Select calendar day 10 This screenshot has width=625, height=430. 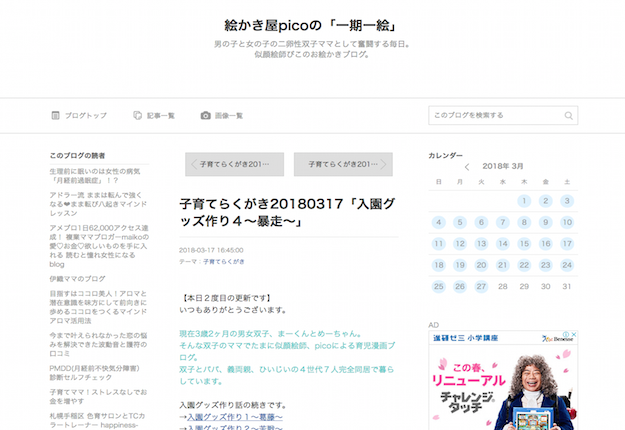tap(567, 222)
